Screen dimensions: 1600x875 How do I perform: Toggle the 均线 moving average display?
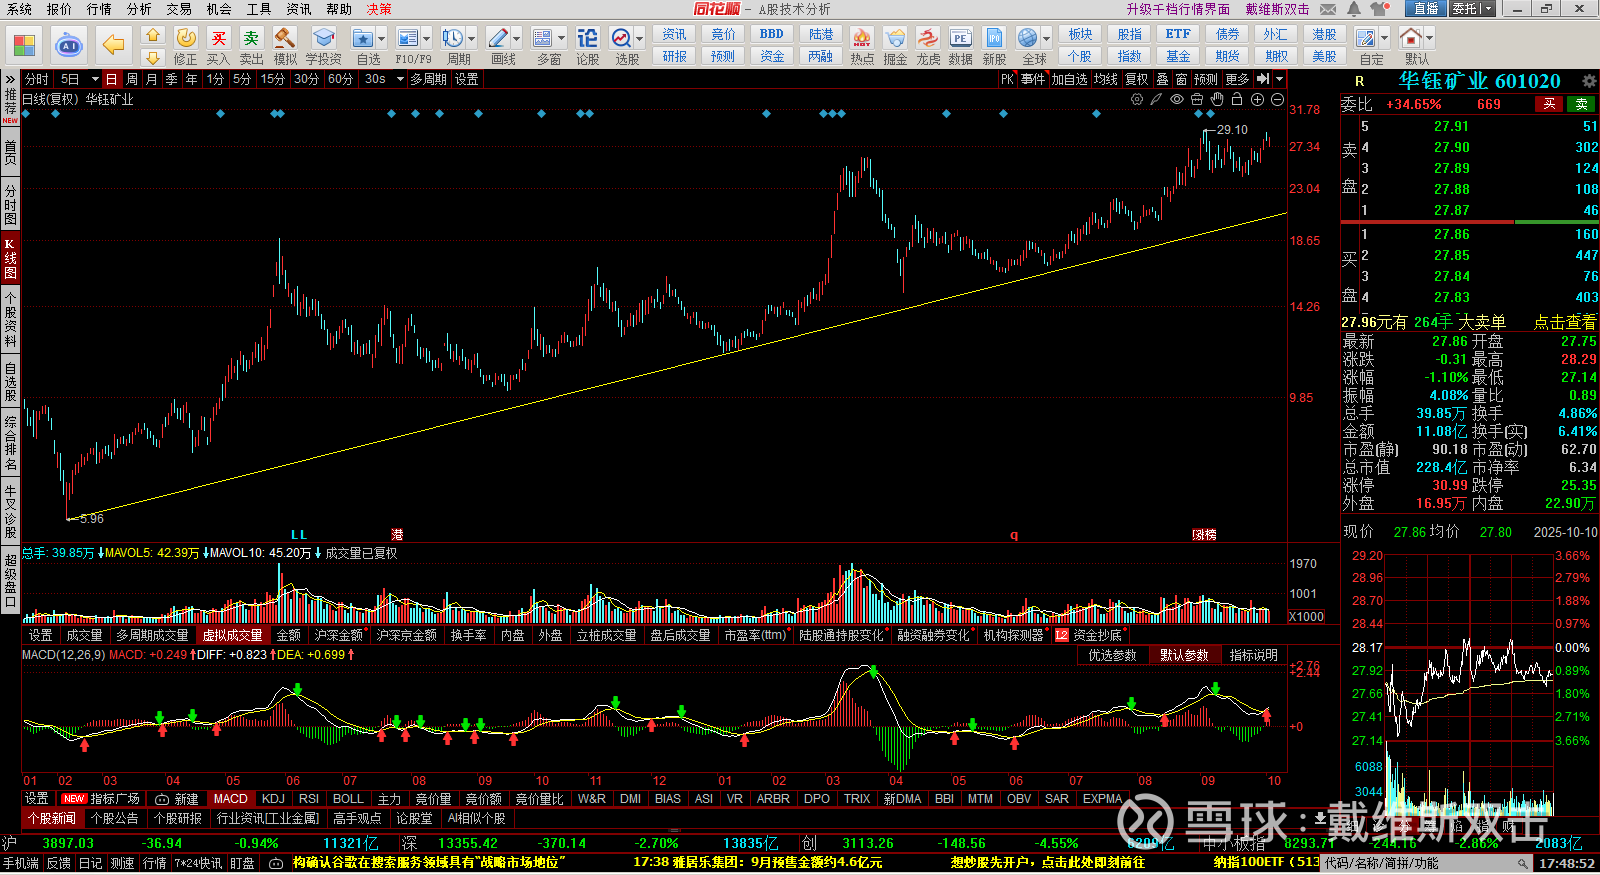coord(1105,79)
